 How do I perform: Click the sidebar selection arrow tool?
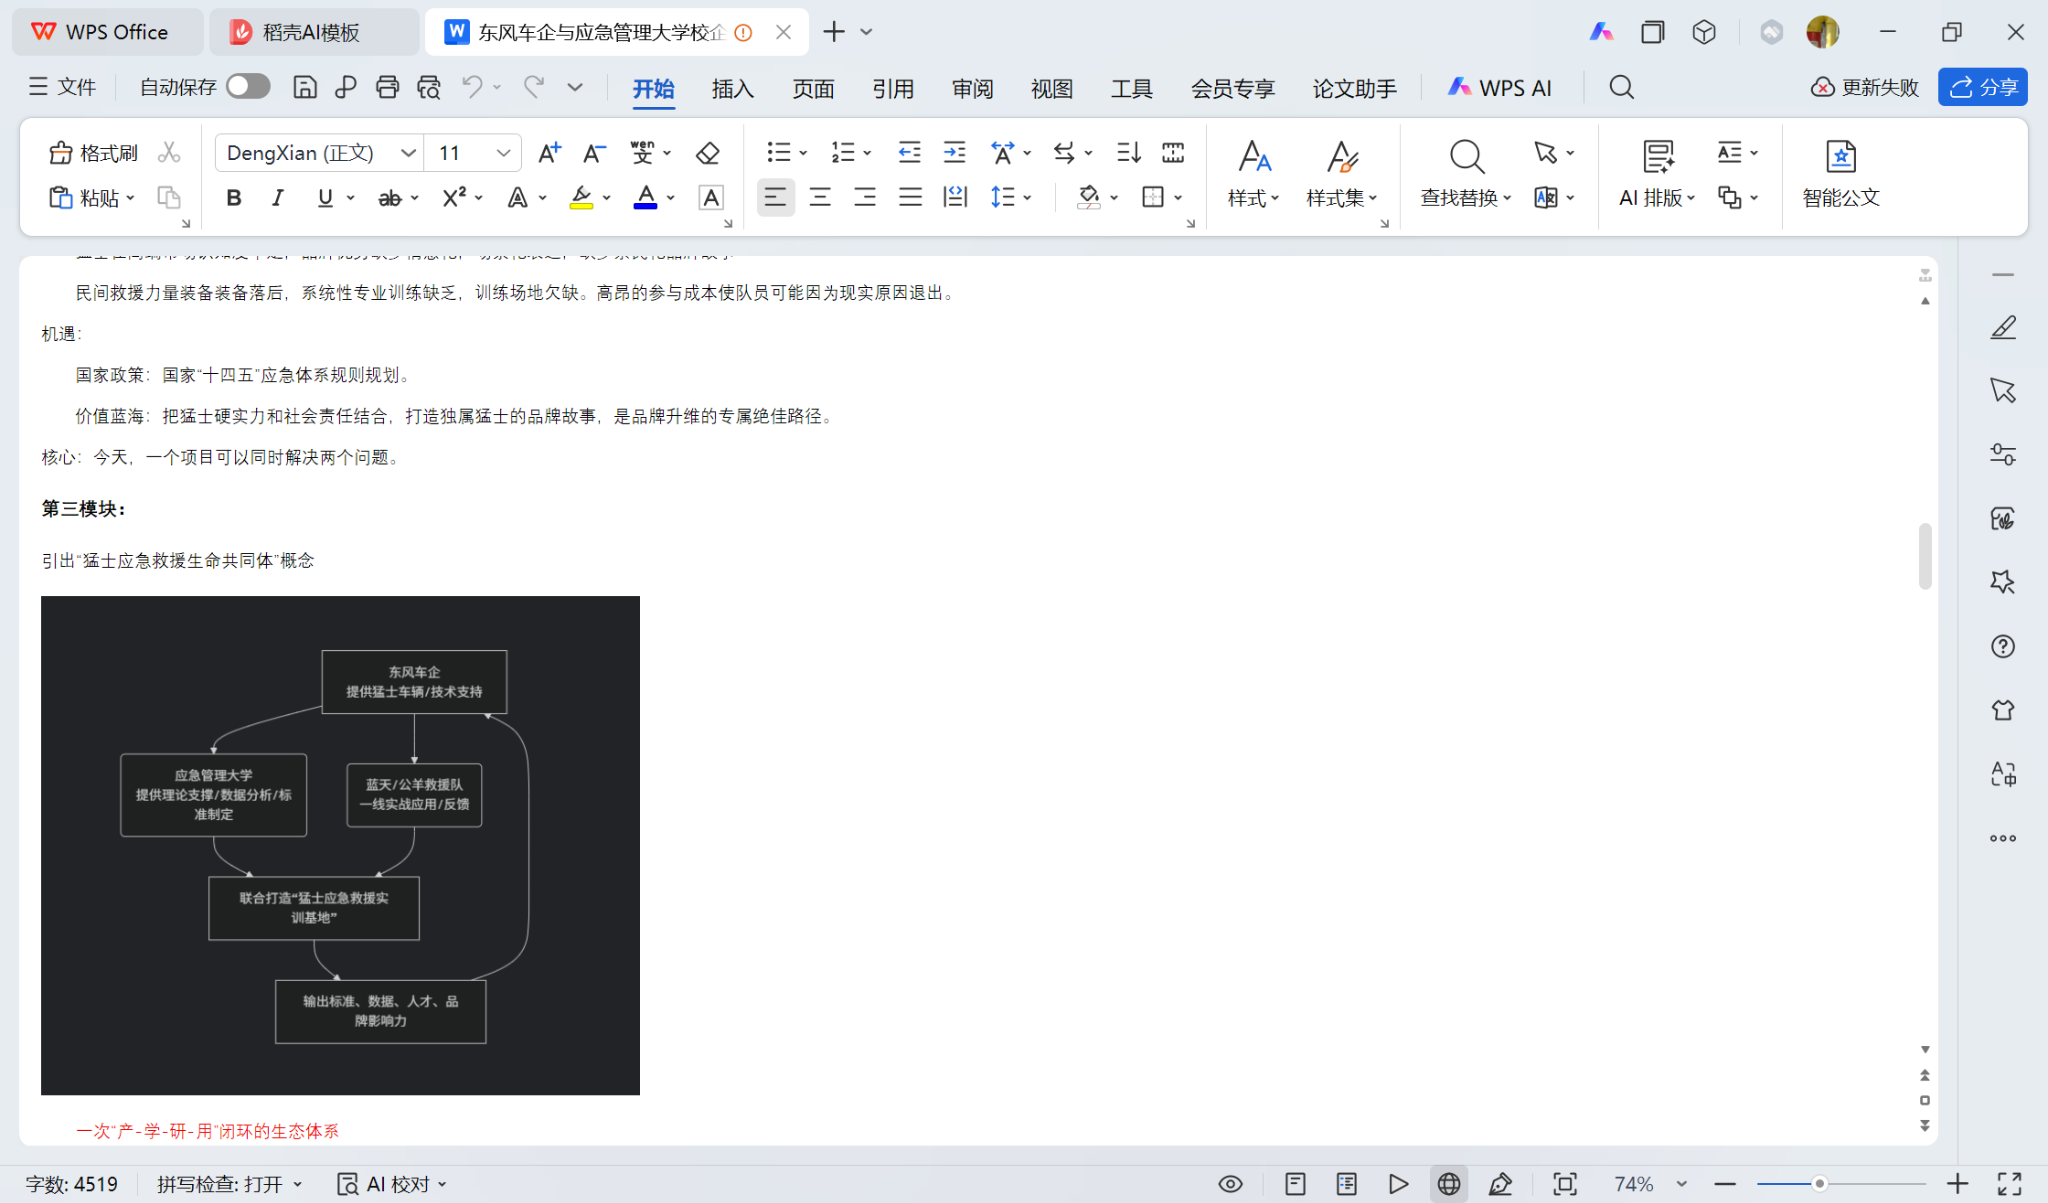point(2003,391)
